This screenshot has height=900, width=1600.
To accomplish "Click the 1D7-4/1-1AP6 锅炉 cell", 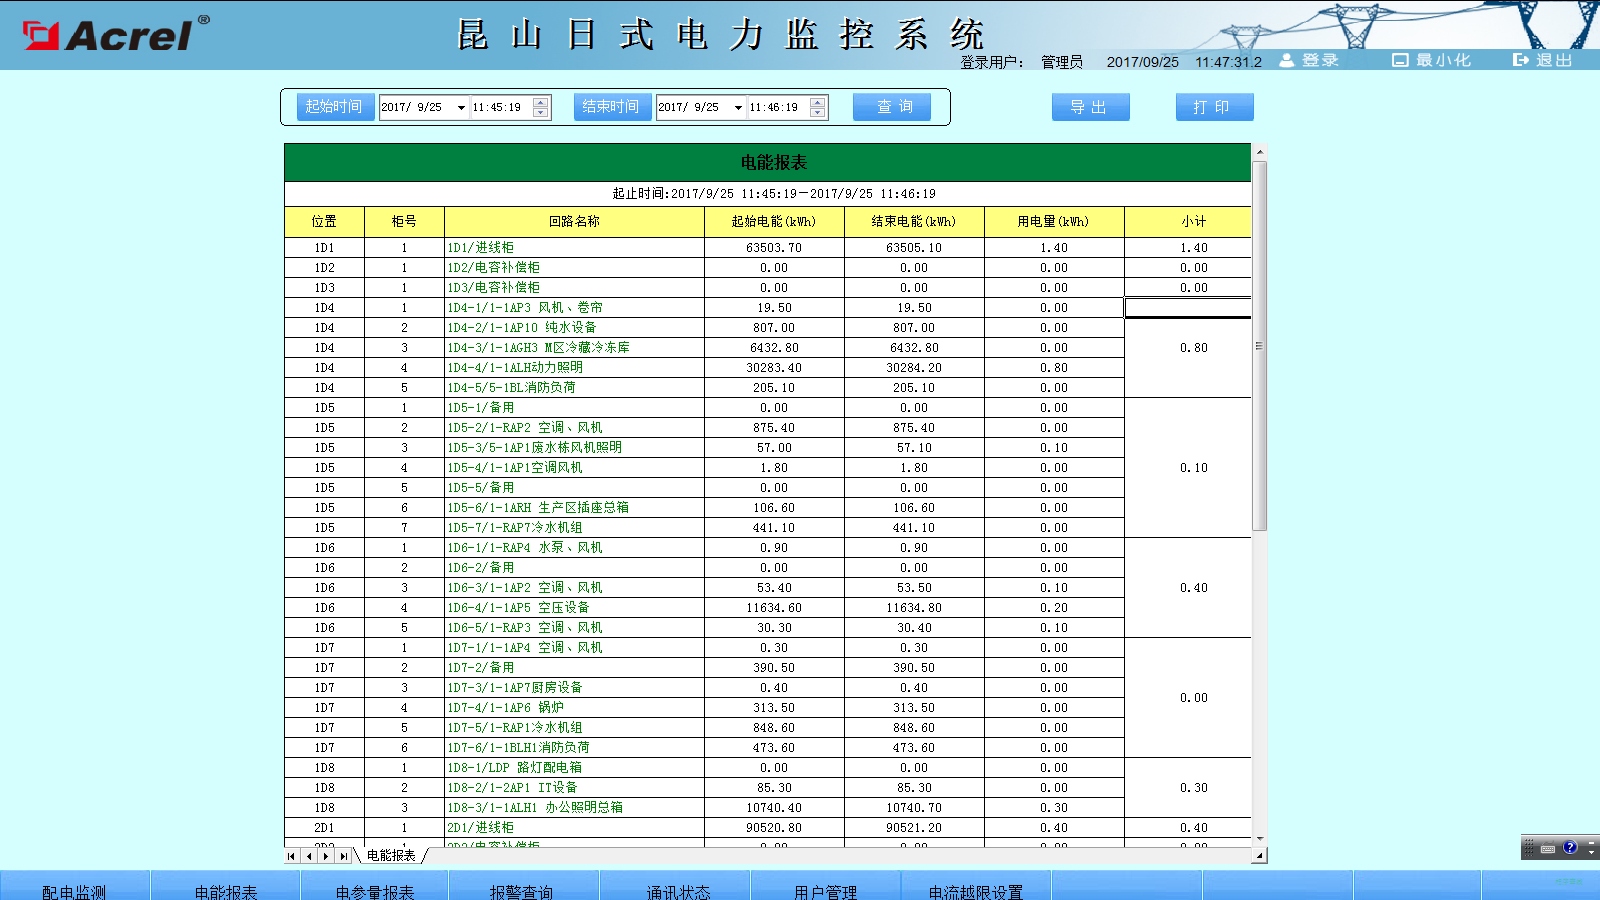I will [574, 708].
